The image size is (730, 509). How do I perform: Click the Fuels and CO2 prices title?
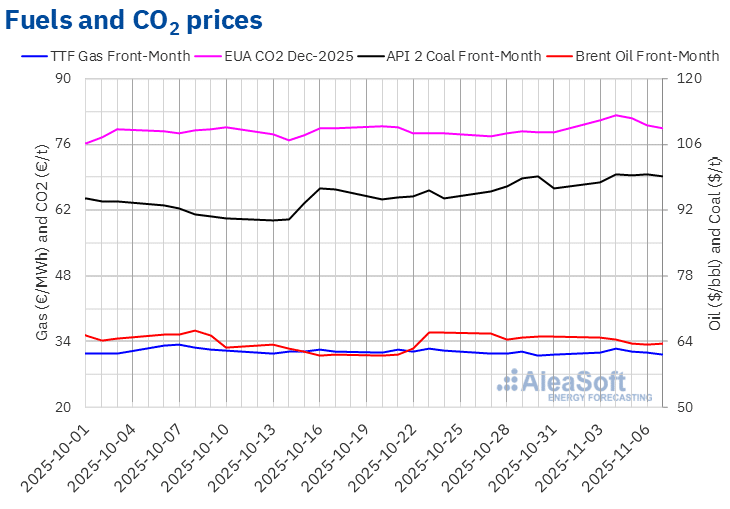(x=136, y=20)
